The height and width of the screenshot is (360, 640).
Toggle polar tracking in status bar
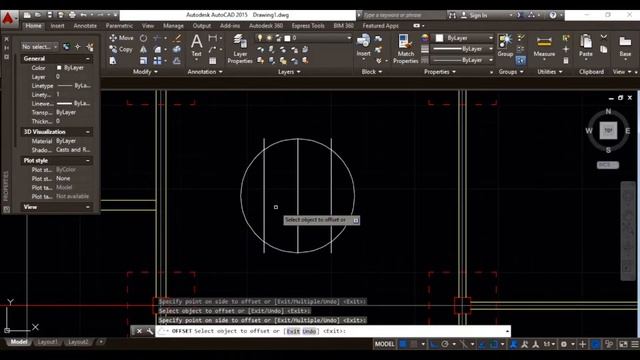click(444, 344)
